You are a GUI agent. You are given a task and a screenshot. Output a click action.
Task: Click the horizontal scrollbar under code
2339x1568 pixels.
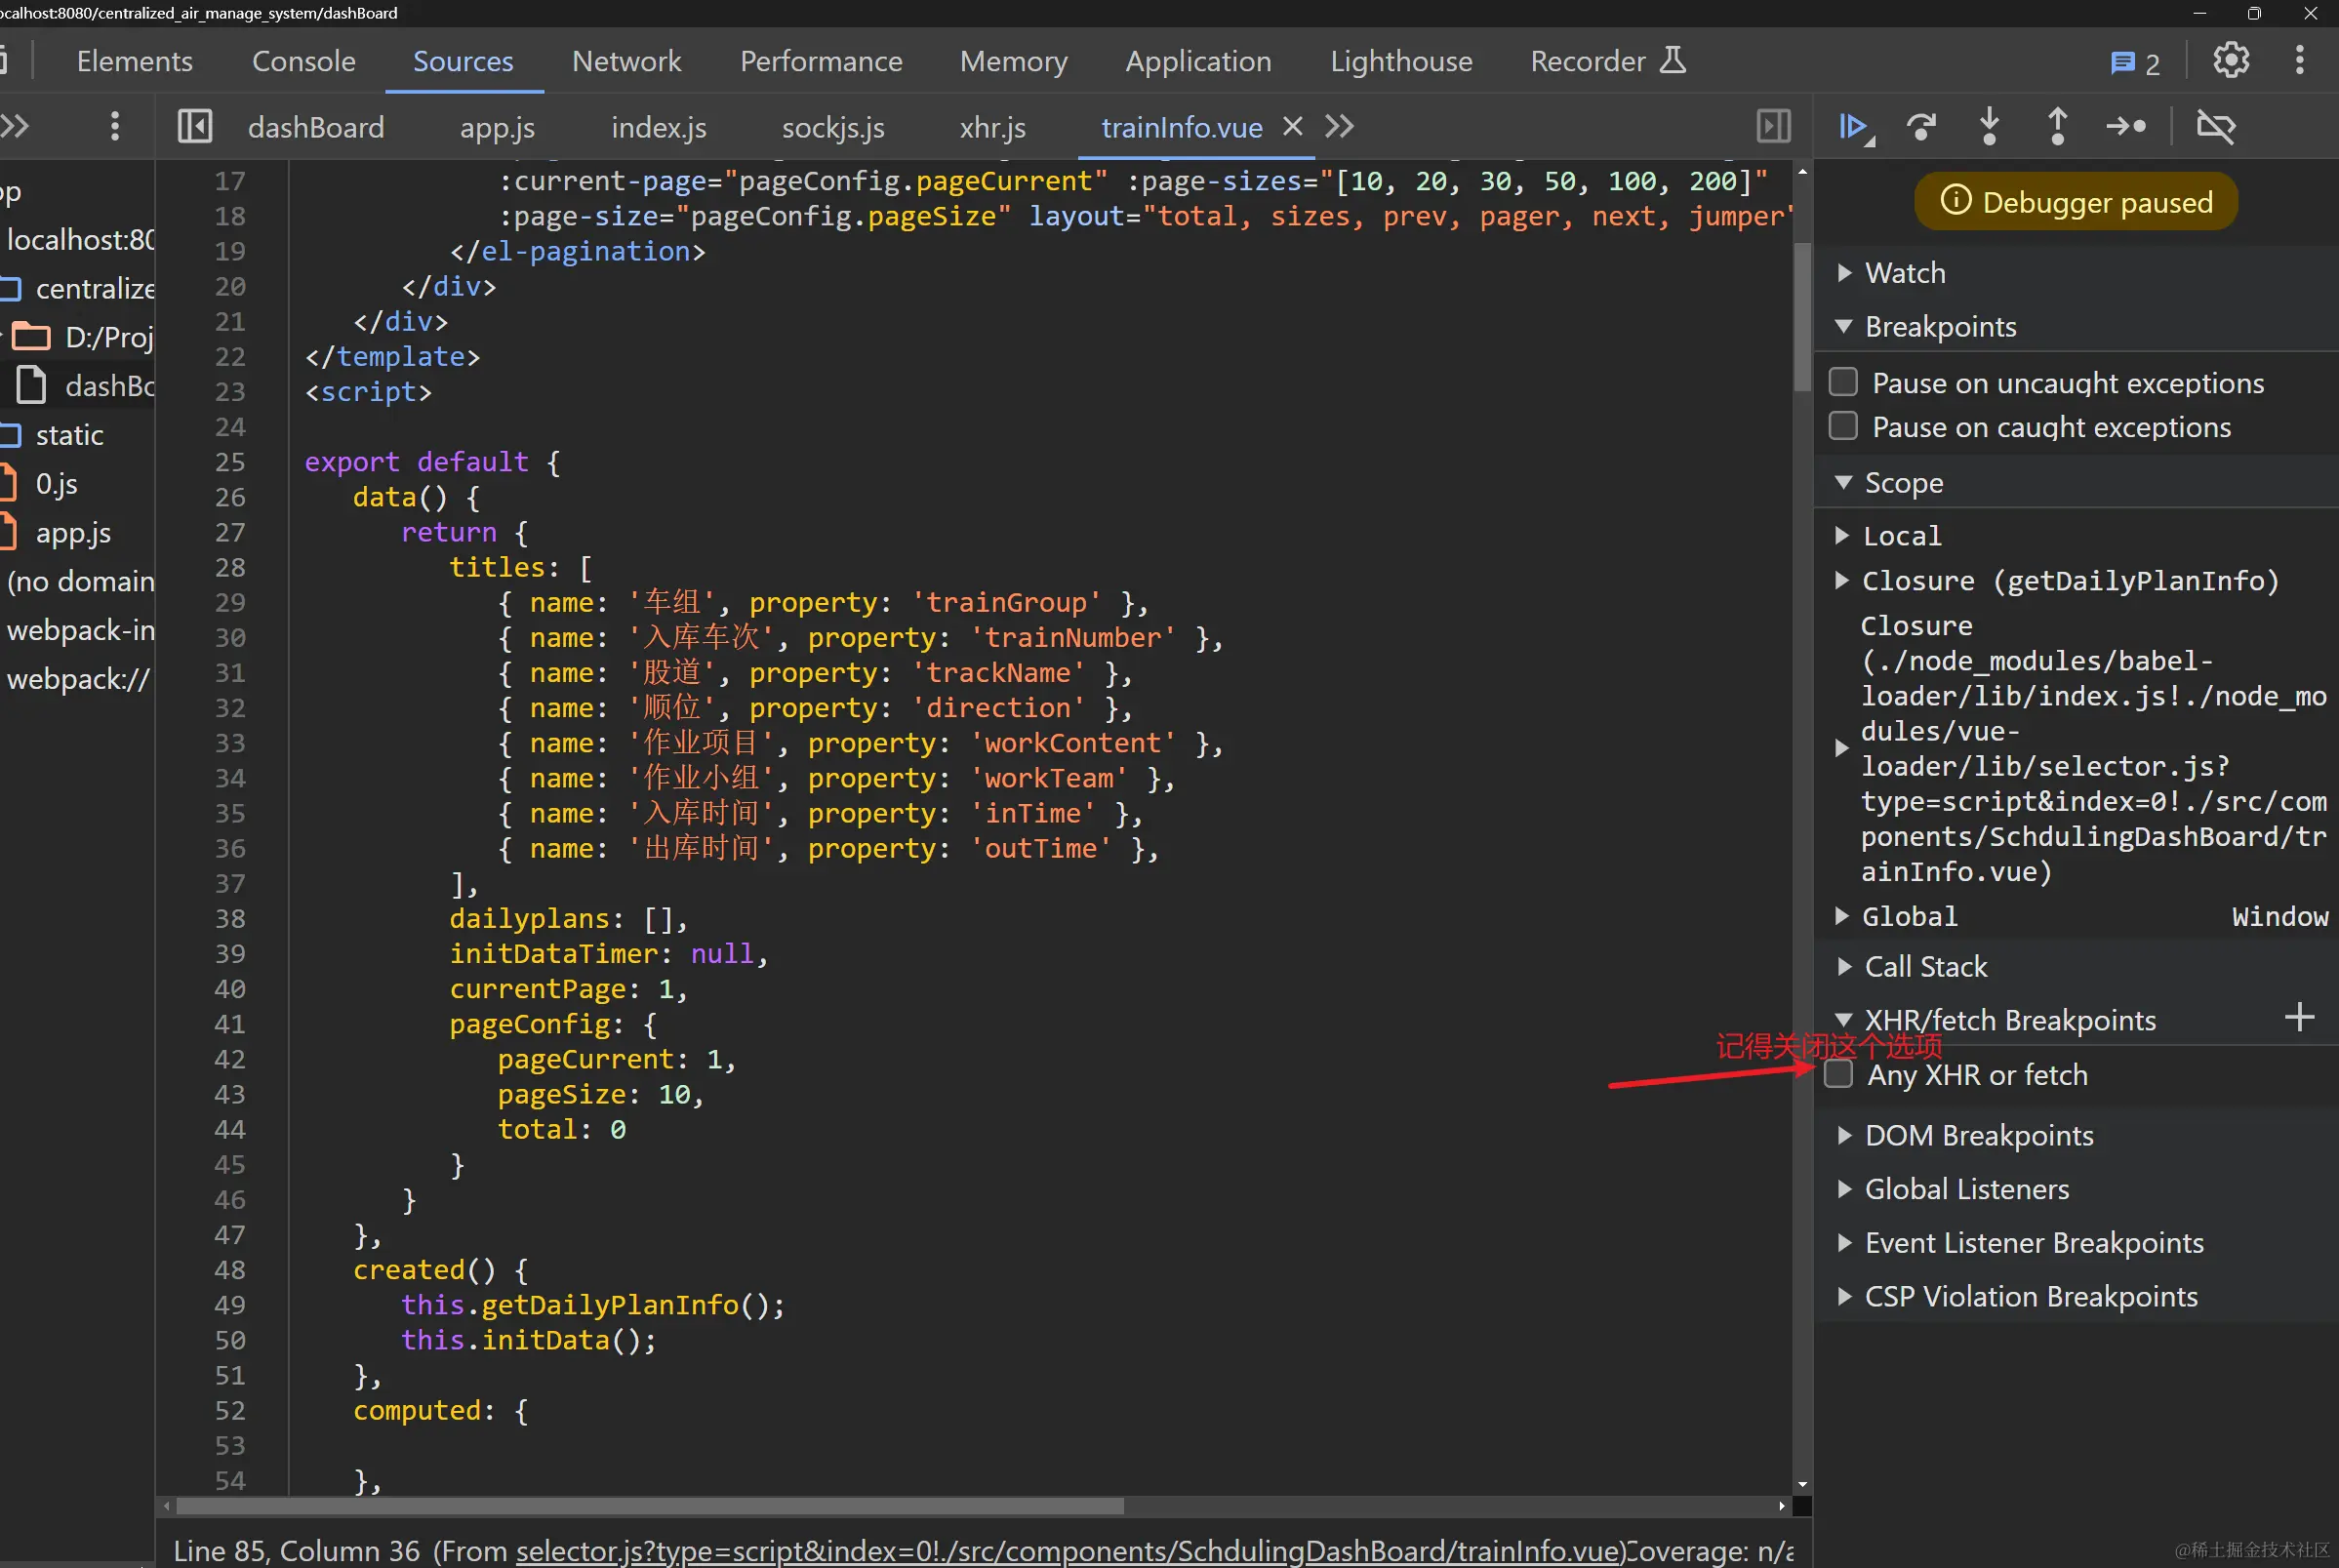[x=650, y=1506]
